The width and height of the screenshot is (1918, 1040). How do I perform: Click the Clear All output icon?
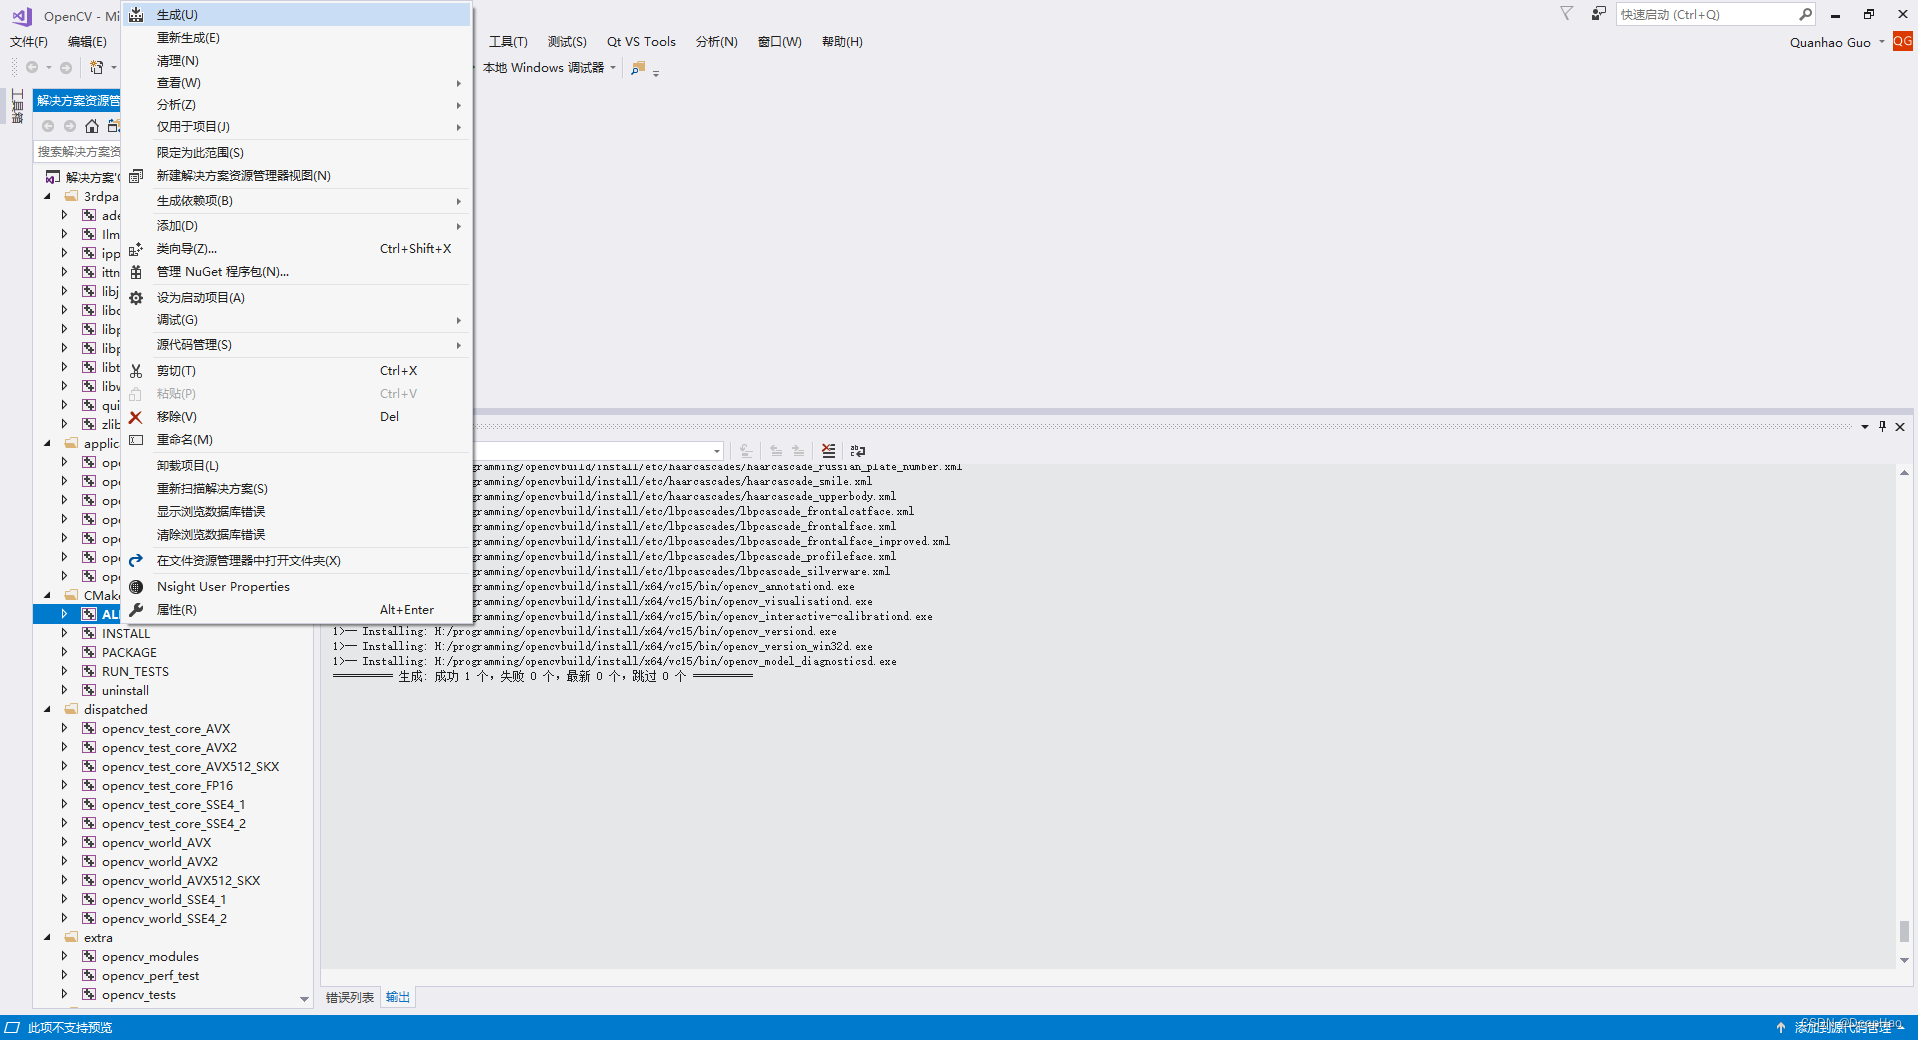point(828,451)
